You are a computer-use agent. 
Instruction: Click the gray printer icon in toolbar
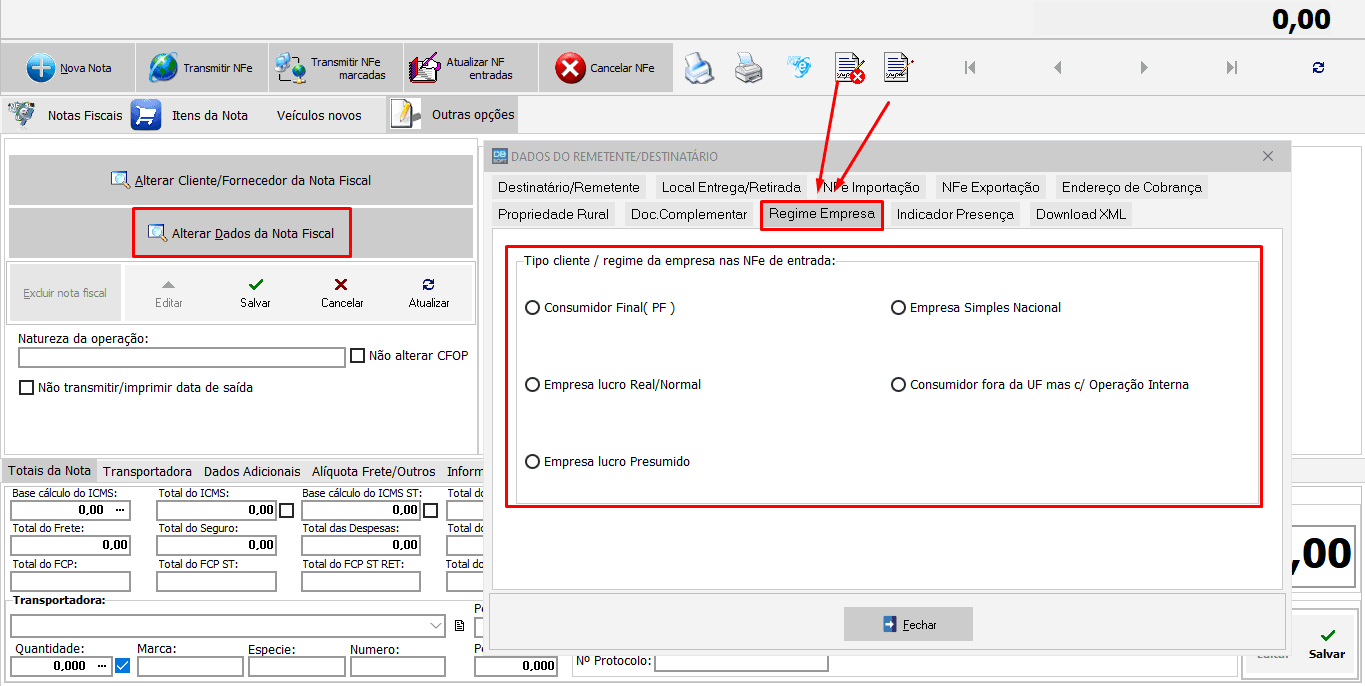(x=749, y=68)
